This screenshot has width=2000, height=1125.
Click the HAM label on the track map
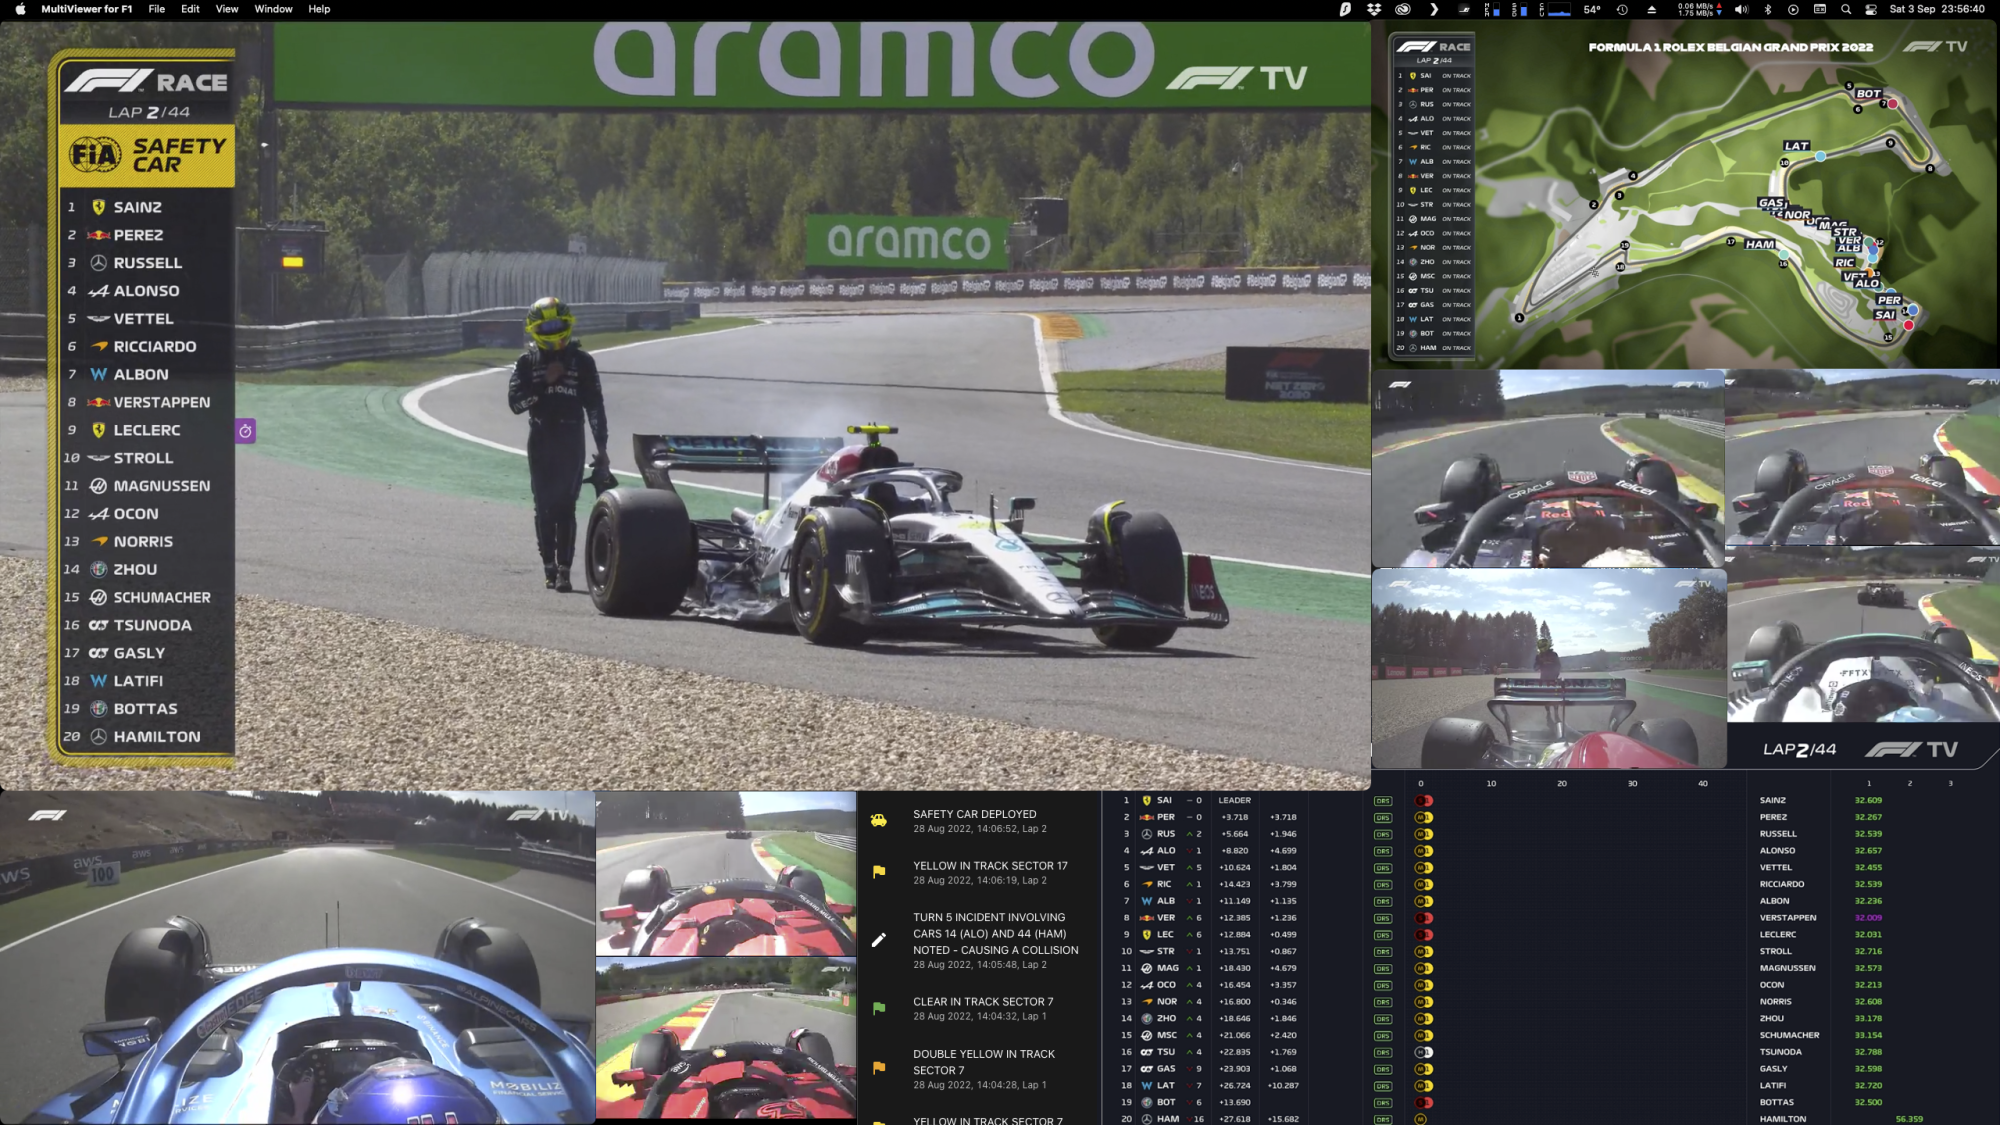[x=1759, y=244]
